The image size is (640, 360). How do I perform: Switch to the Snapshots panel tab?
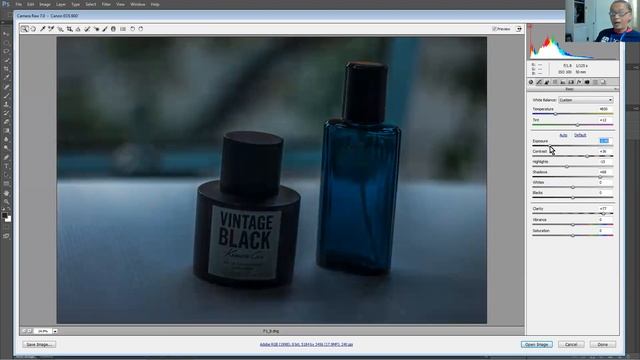pyautogui.click(x=603, y=82)
